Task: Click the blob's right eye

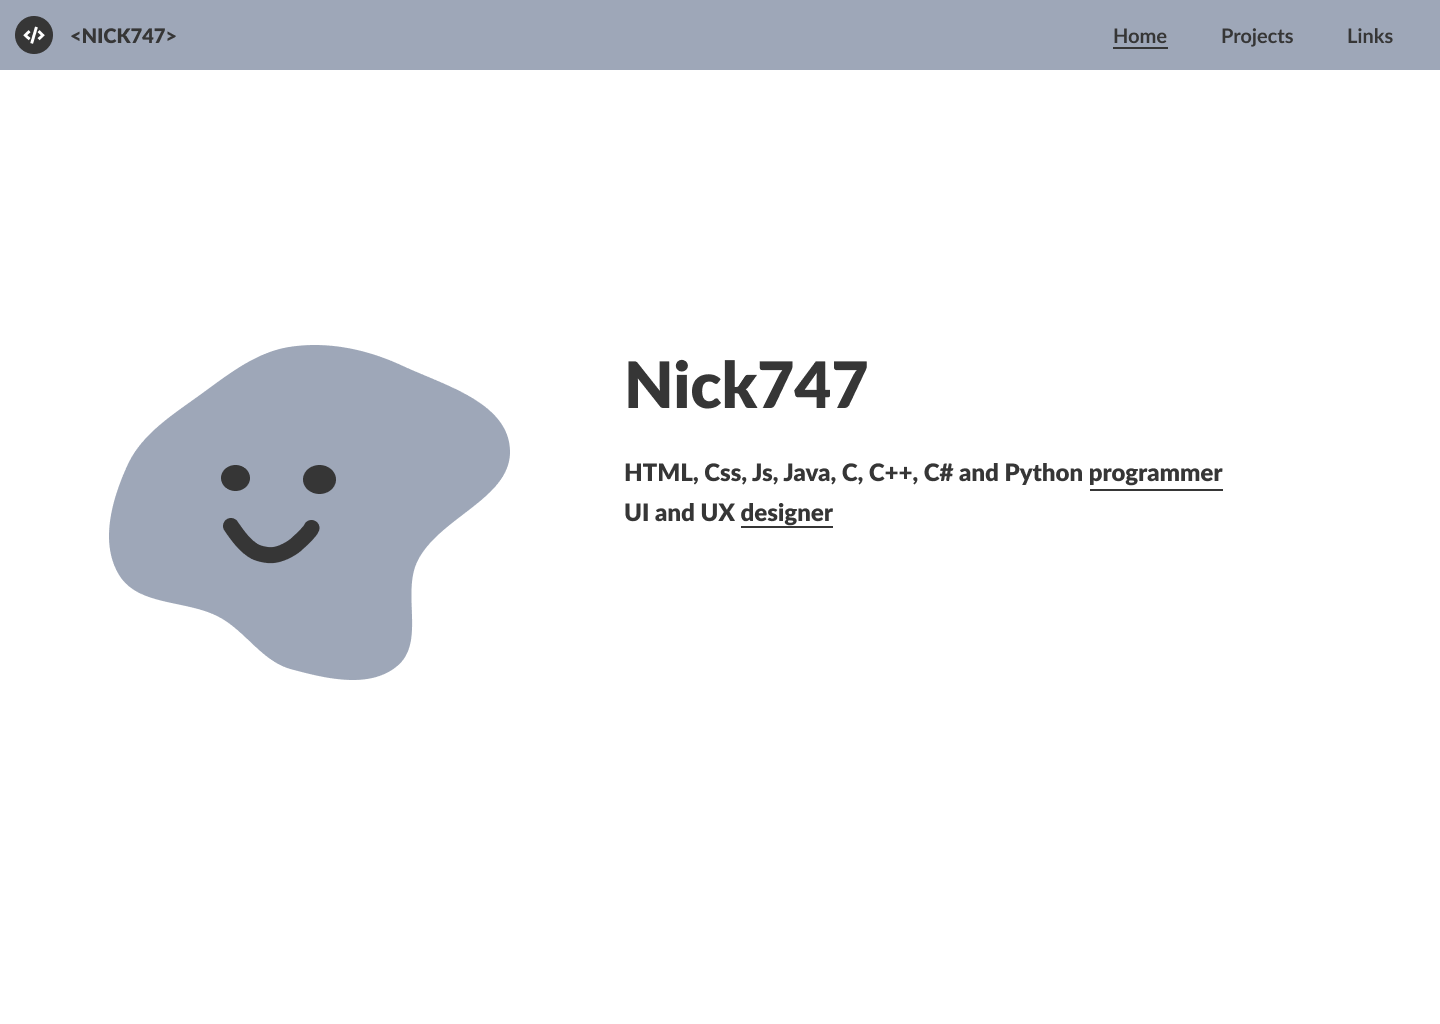Action: click(x=320, y=479)
